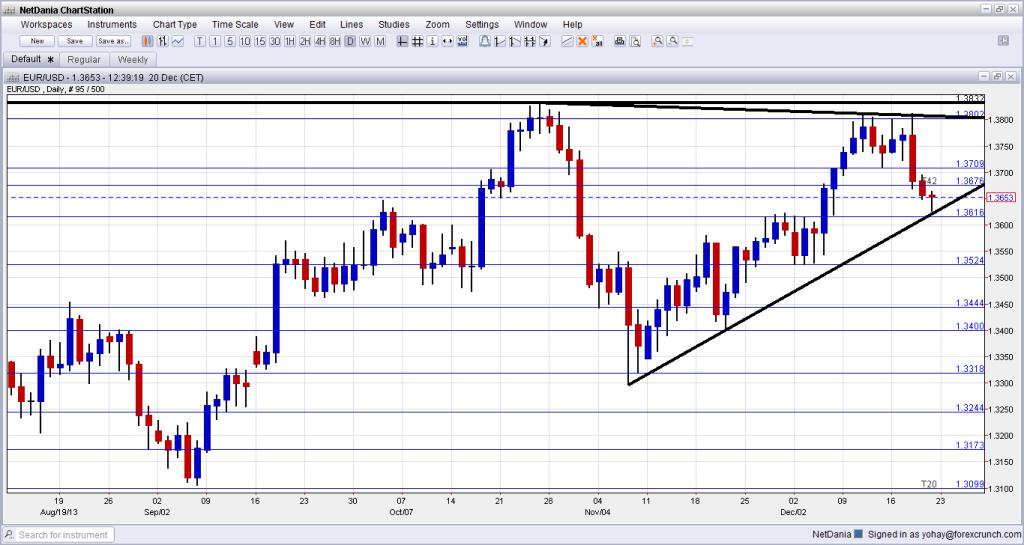Image resolution: width=1024 pixels, height=545 pixels.
Task: Click the NetDania ChartStation title icon
Action: coord(9,10)
